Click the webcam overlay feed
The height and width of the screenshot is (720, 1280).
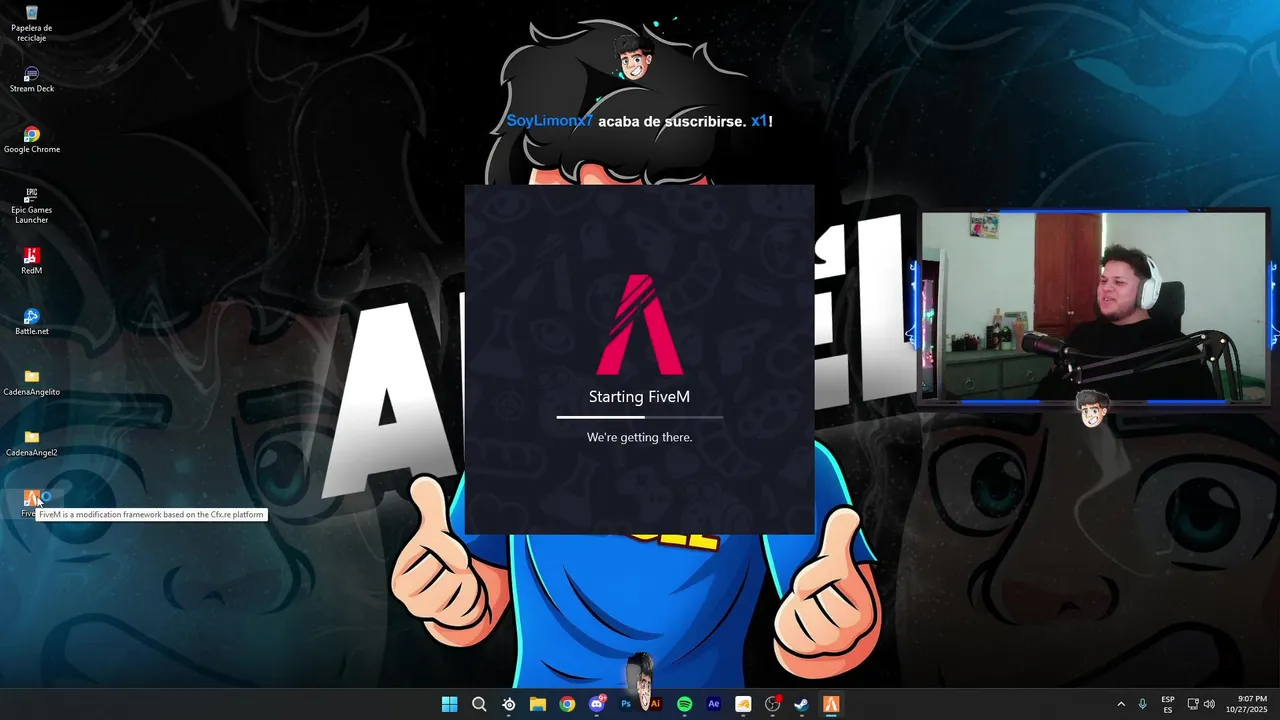tap(1093, 307)
